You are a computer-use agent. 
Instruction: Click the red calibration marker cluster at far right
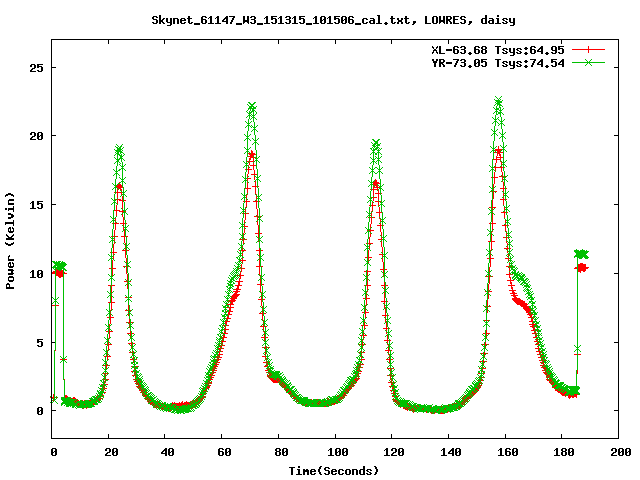click(x=581, y=268)
